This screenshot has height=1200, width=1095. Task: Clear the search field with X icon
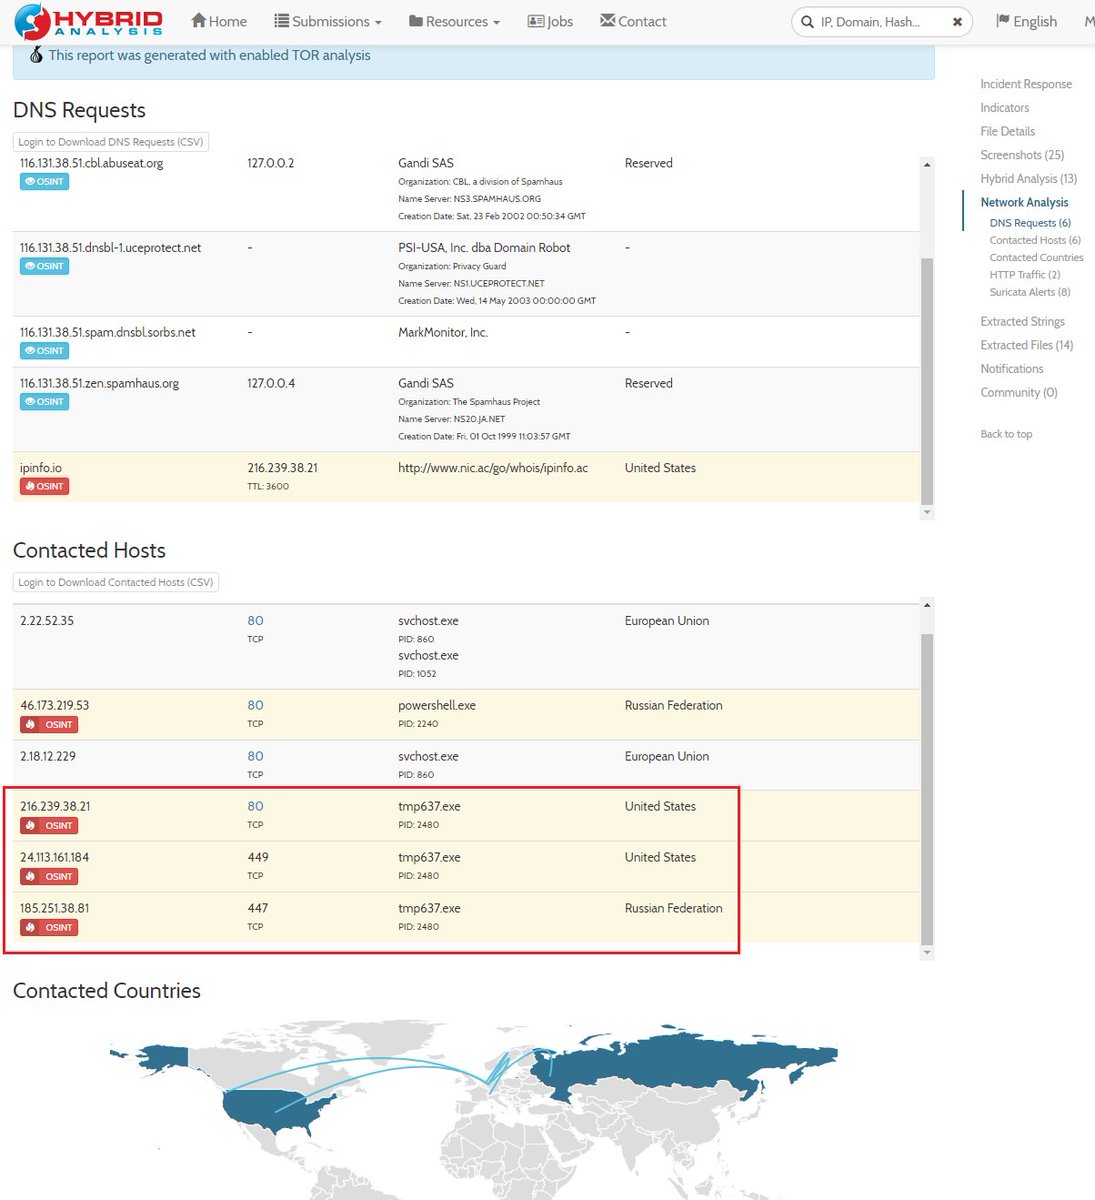(957, 21)
